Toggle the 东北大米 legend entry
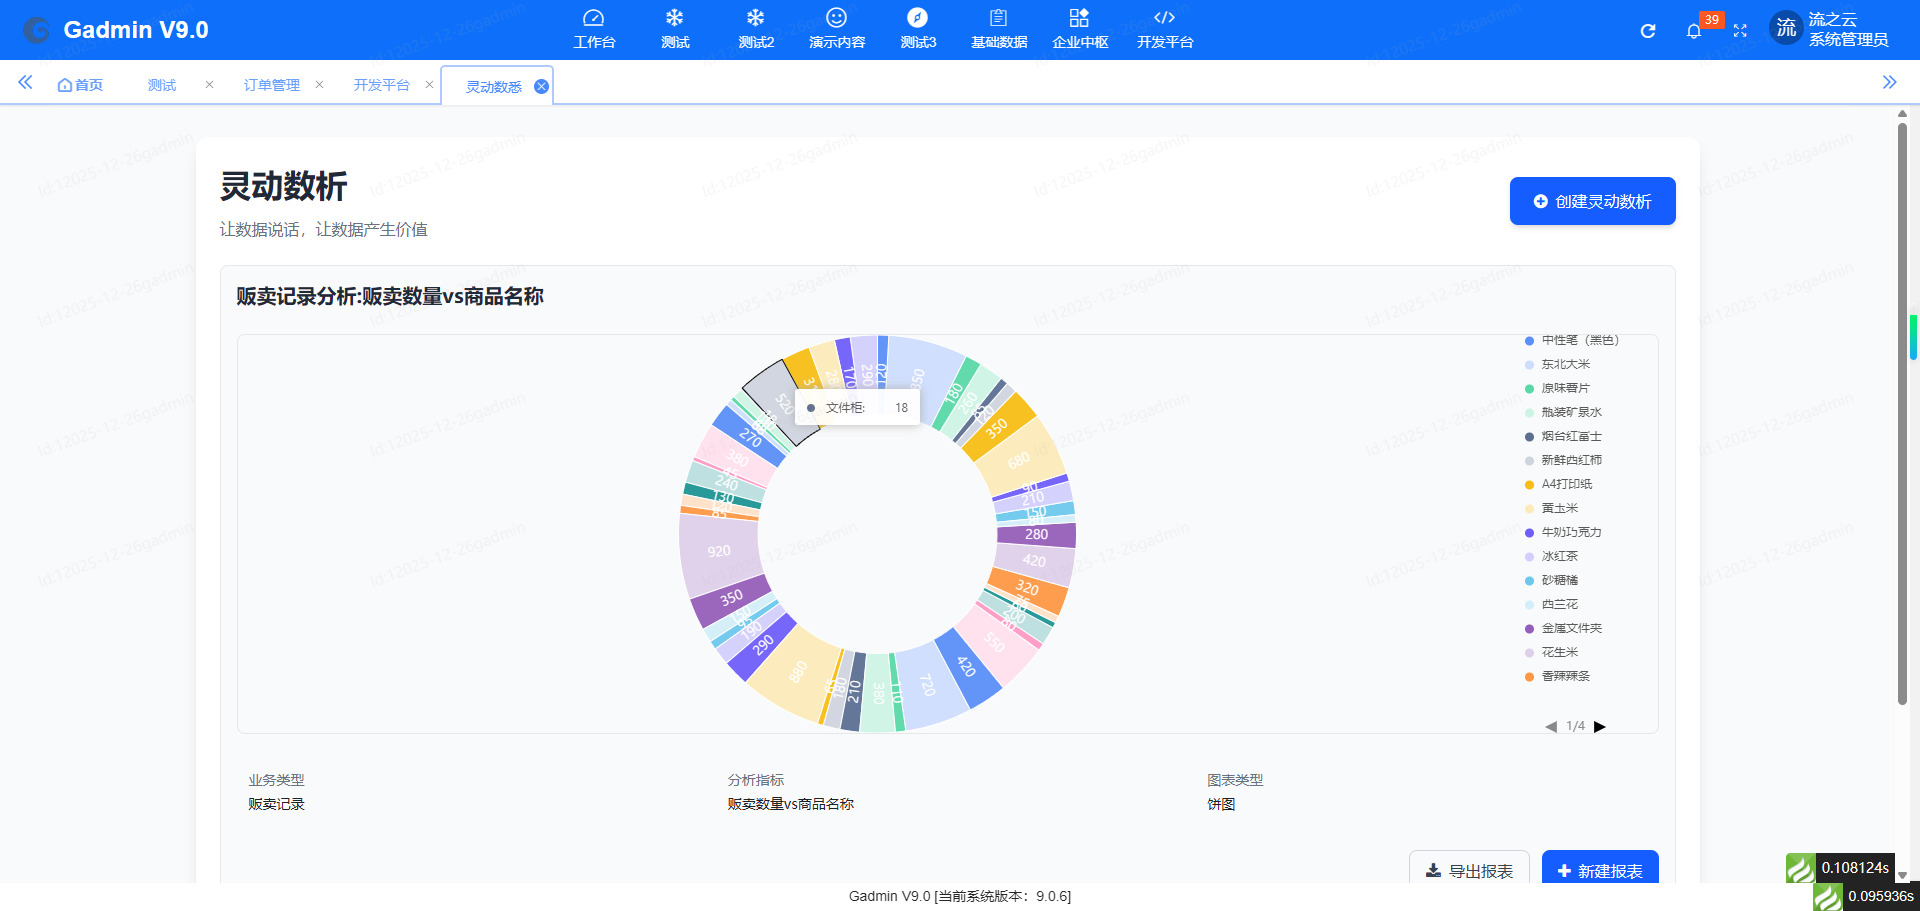Screen dimensions: 1920x911 (1564, 364)
